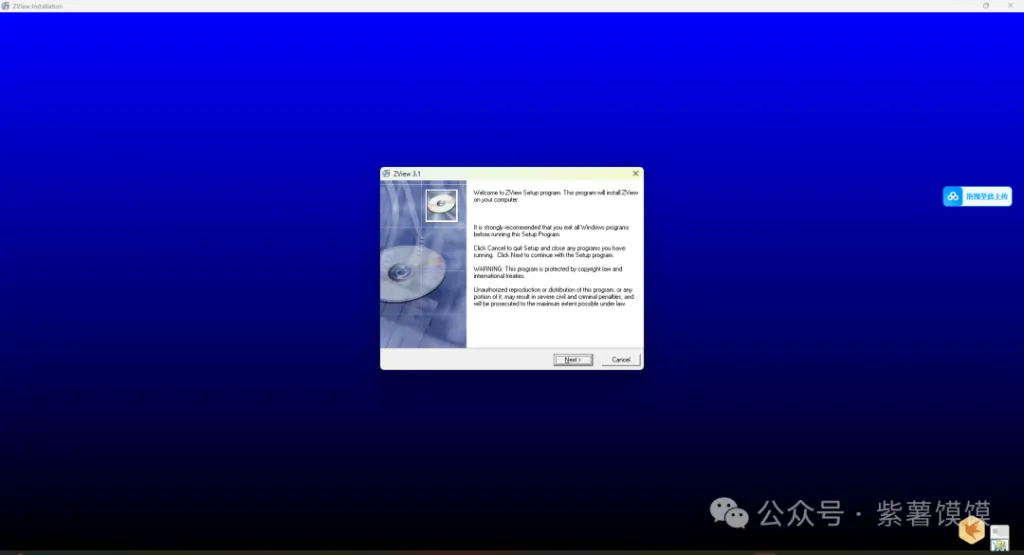
Task: Close the ZView Installation window
Action: 1010,6
